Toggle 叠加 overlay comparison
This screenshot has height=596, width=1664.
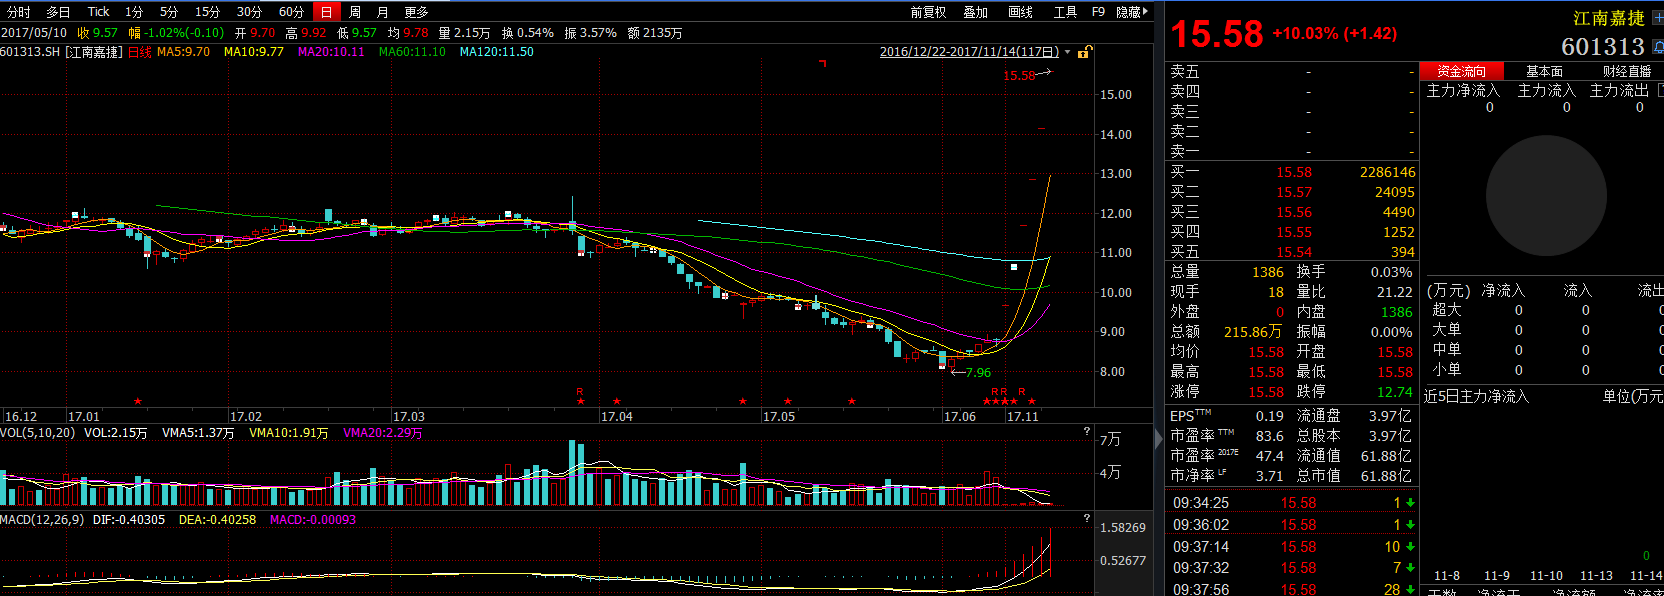pos(975,12)
